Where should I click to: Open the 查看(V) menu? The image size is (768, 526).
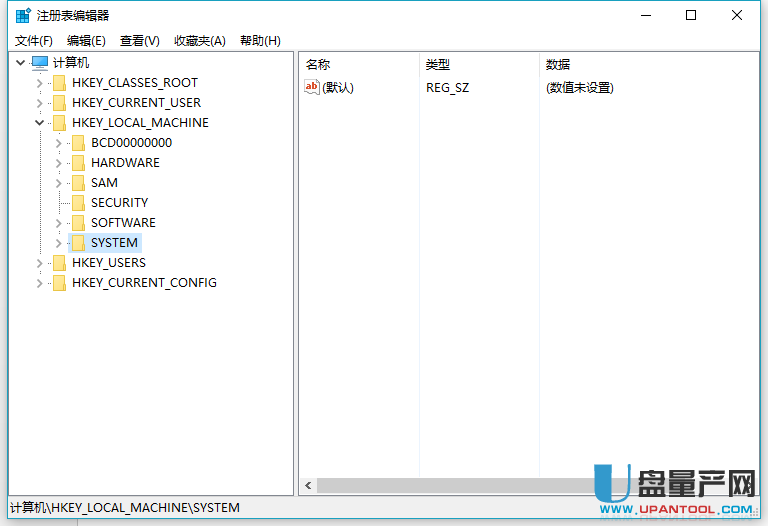[x=140, y=41]
